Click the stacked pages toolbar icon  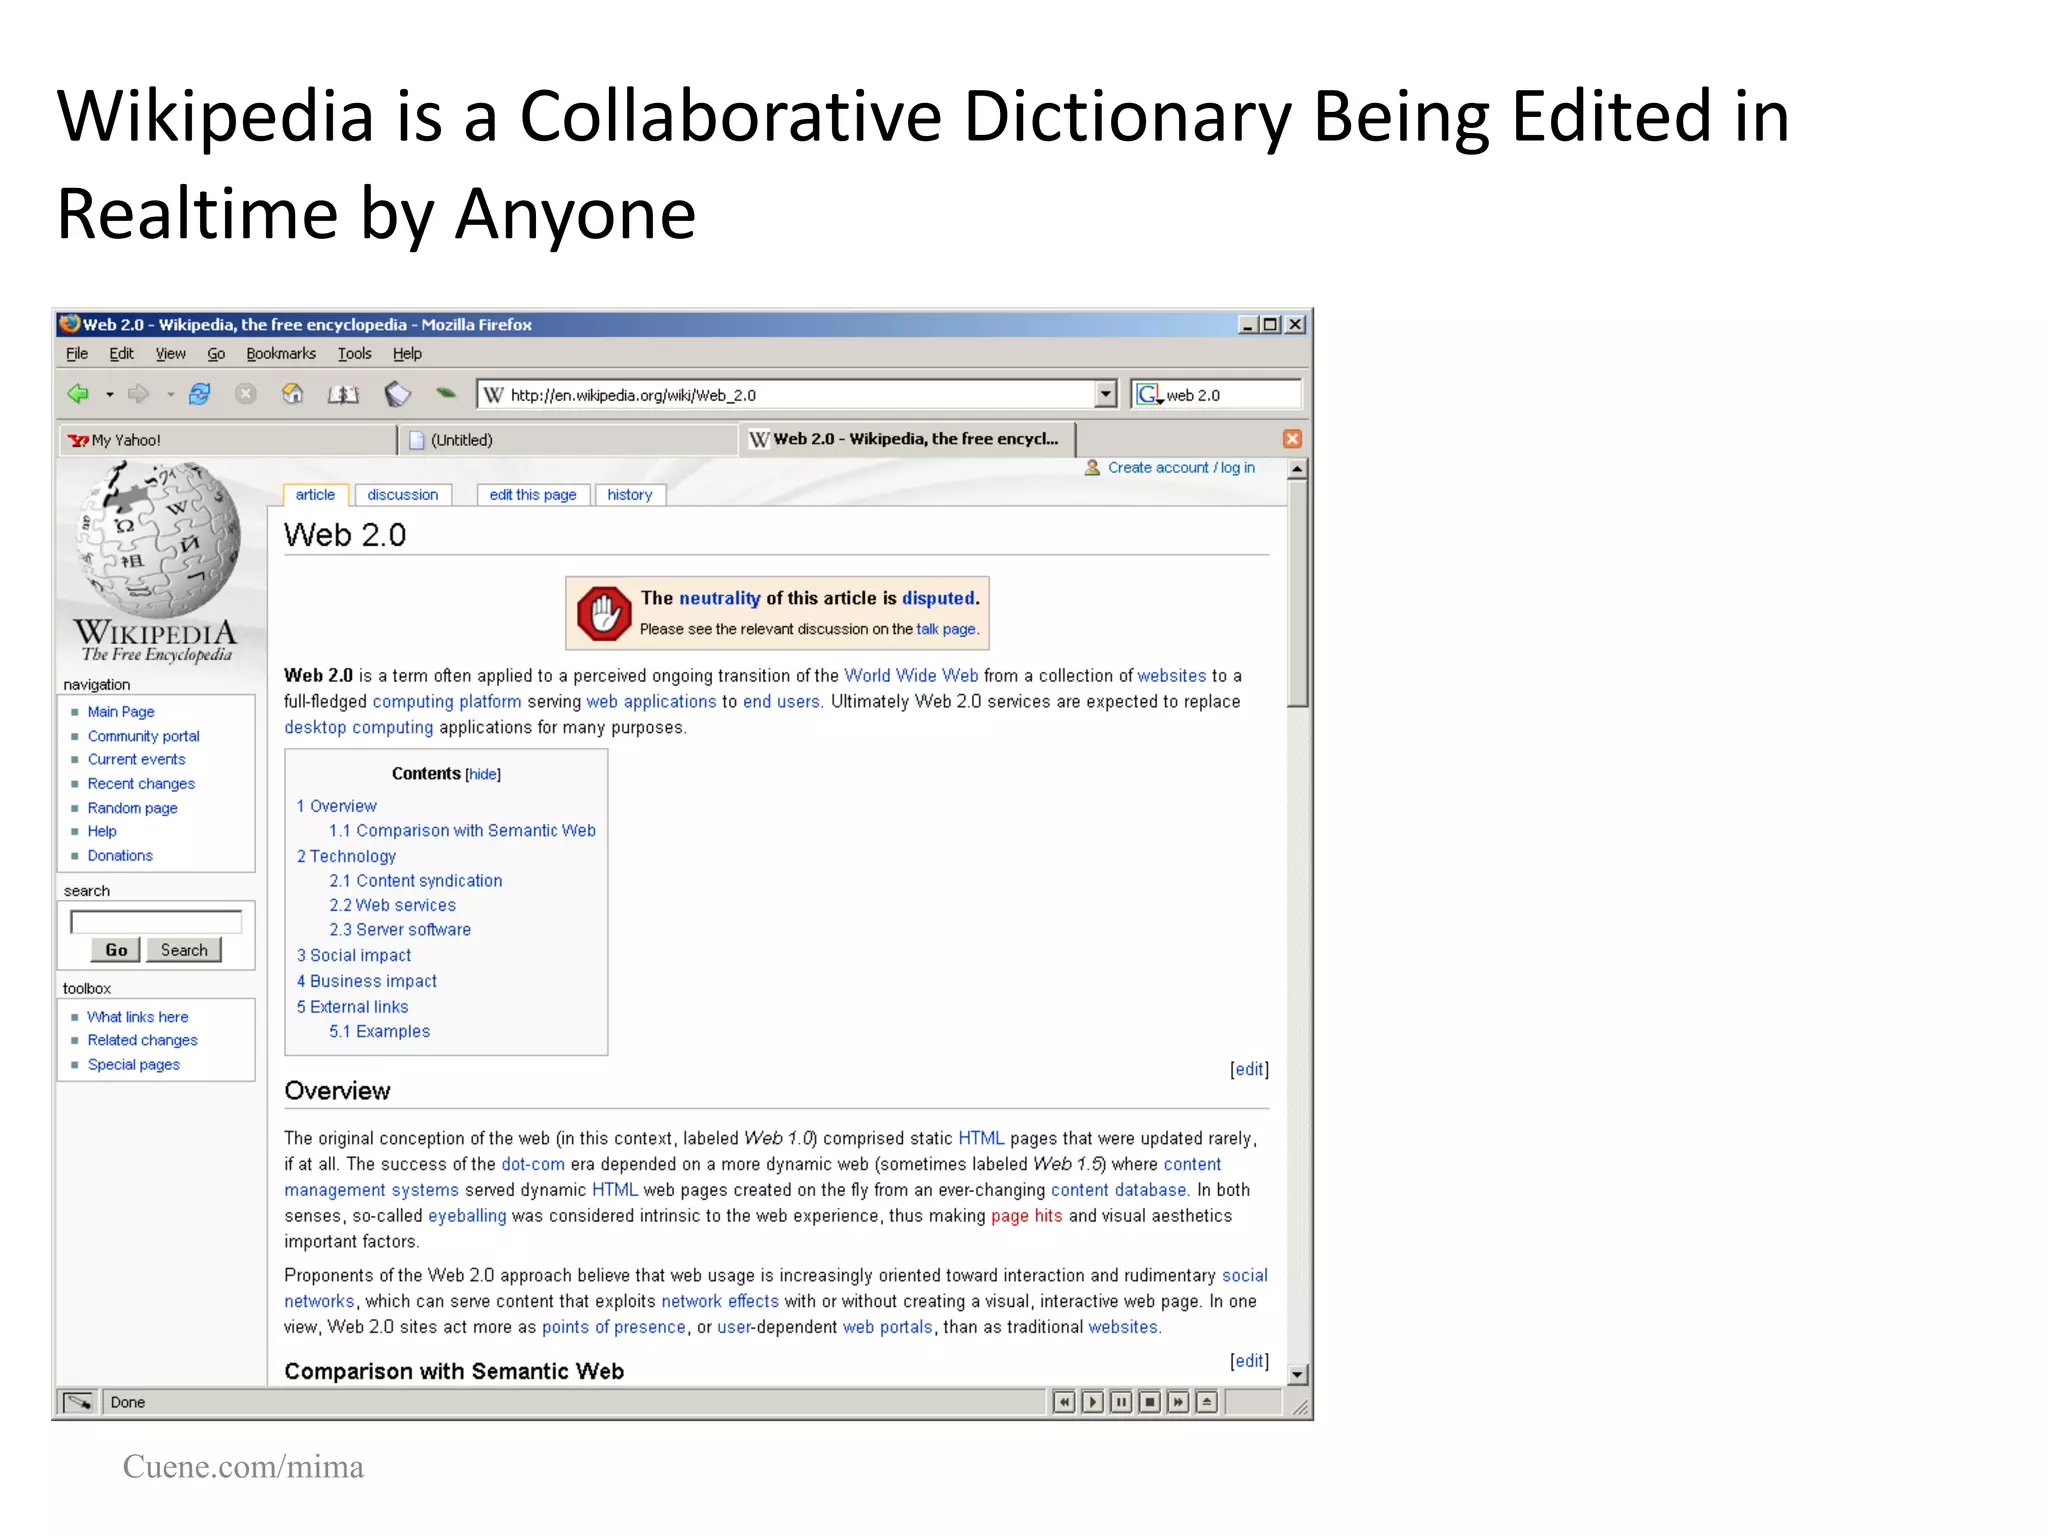click(398, 394)
